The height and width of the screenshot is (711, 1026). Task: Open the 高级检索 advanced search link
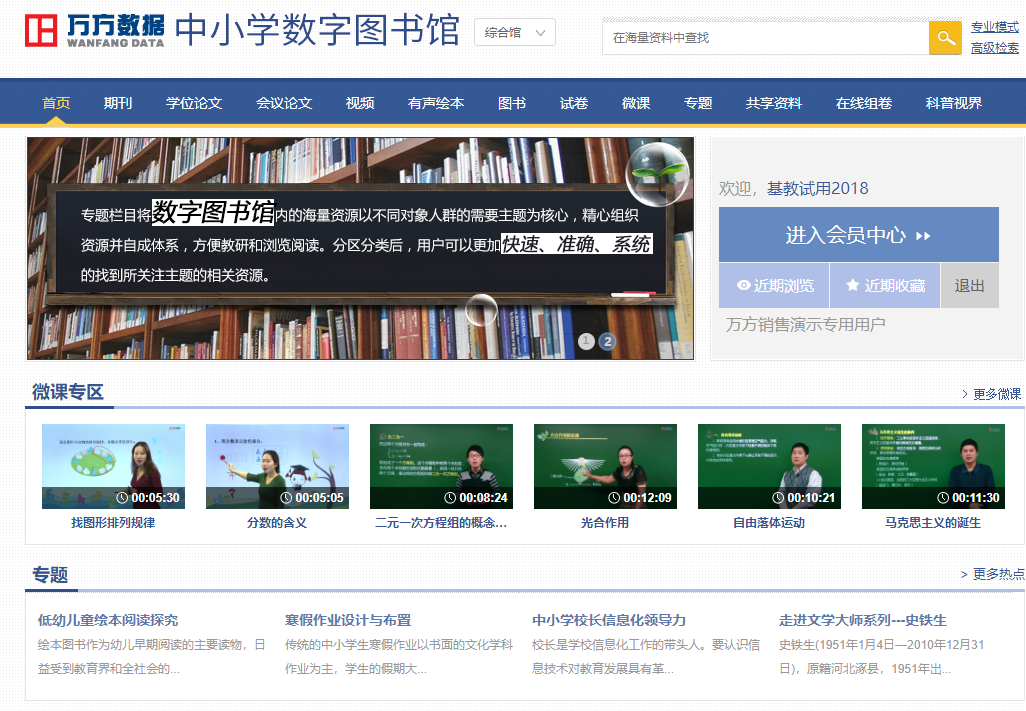pos(995,48)
